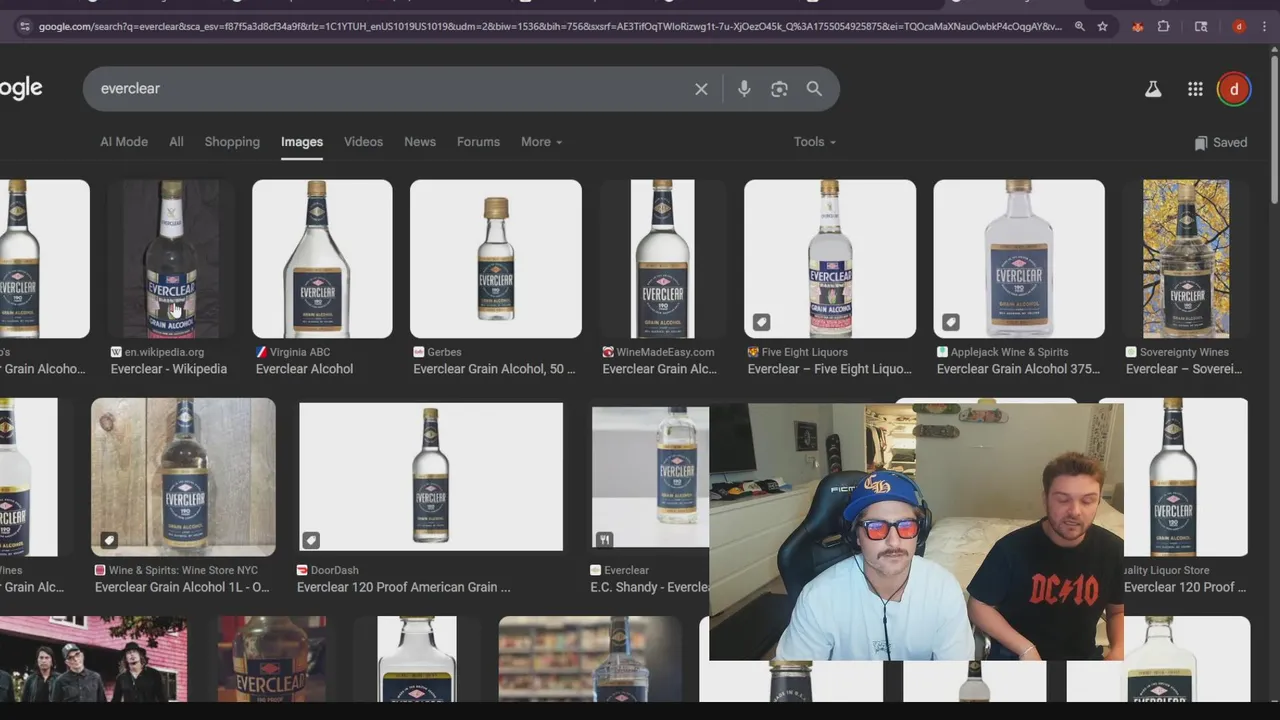Open the 'Everclear Alcohol' Virginia ABC link

tap(304, 369)
